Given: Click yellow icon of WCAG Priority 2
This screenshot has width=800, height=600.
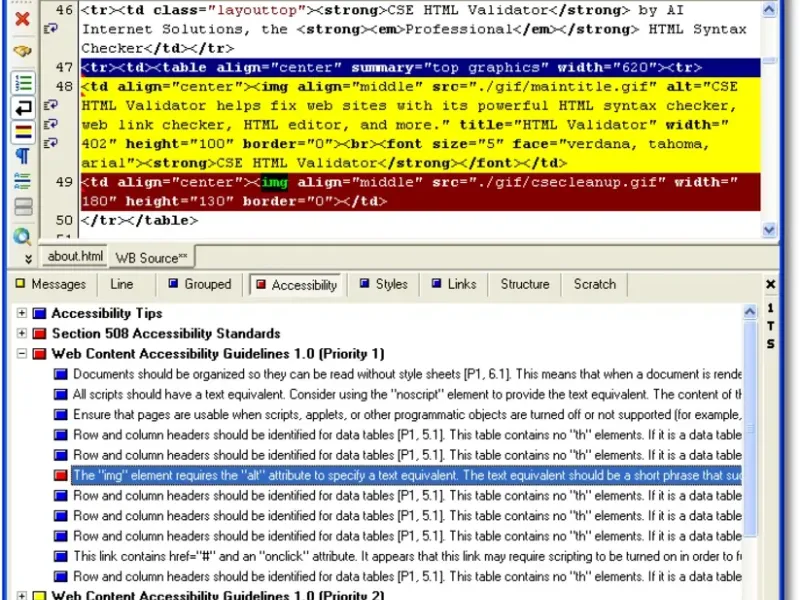Looking at the screenshot, I should pos(39,595).
